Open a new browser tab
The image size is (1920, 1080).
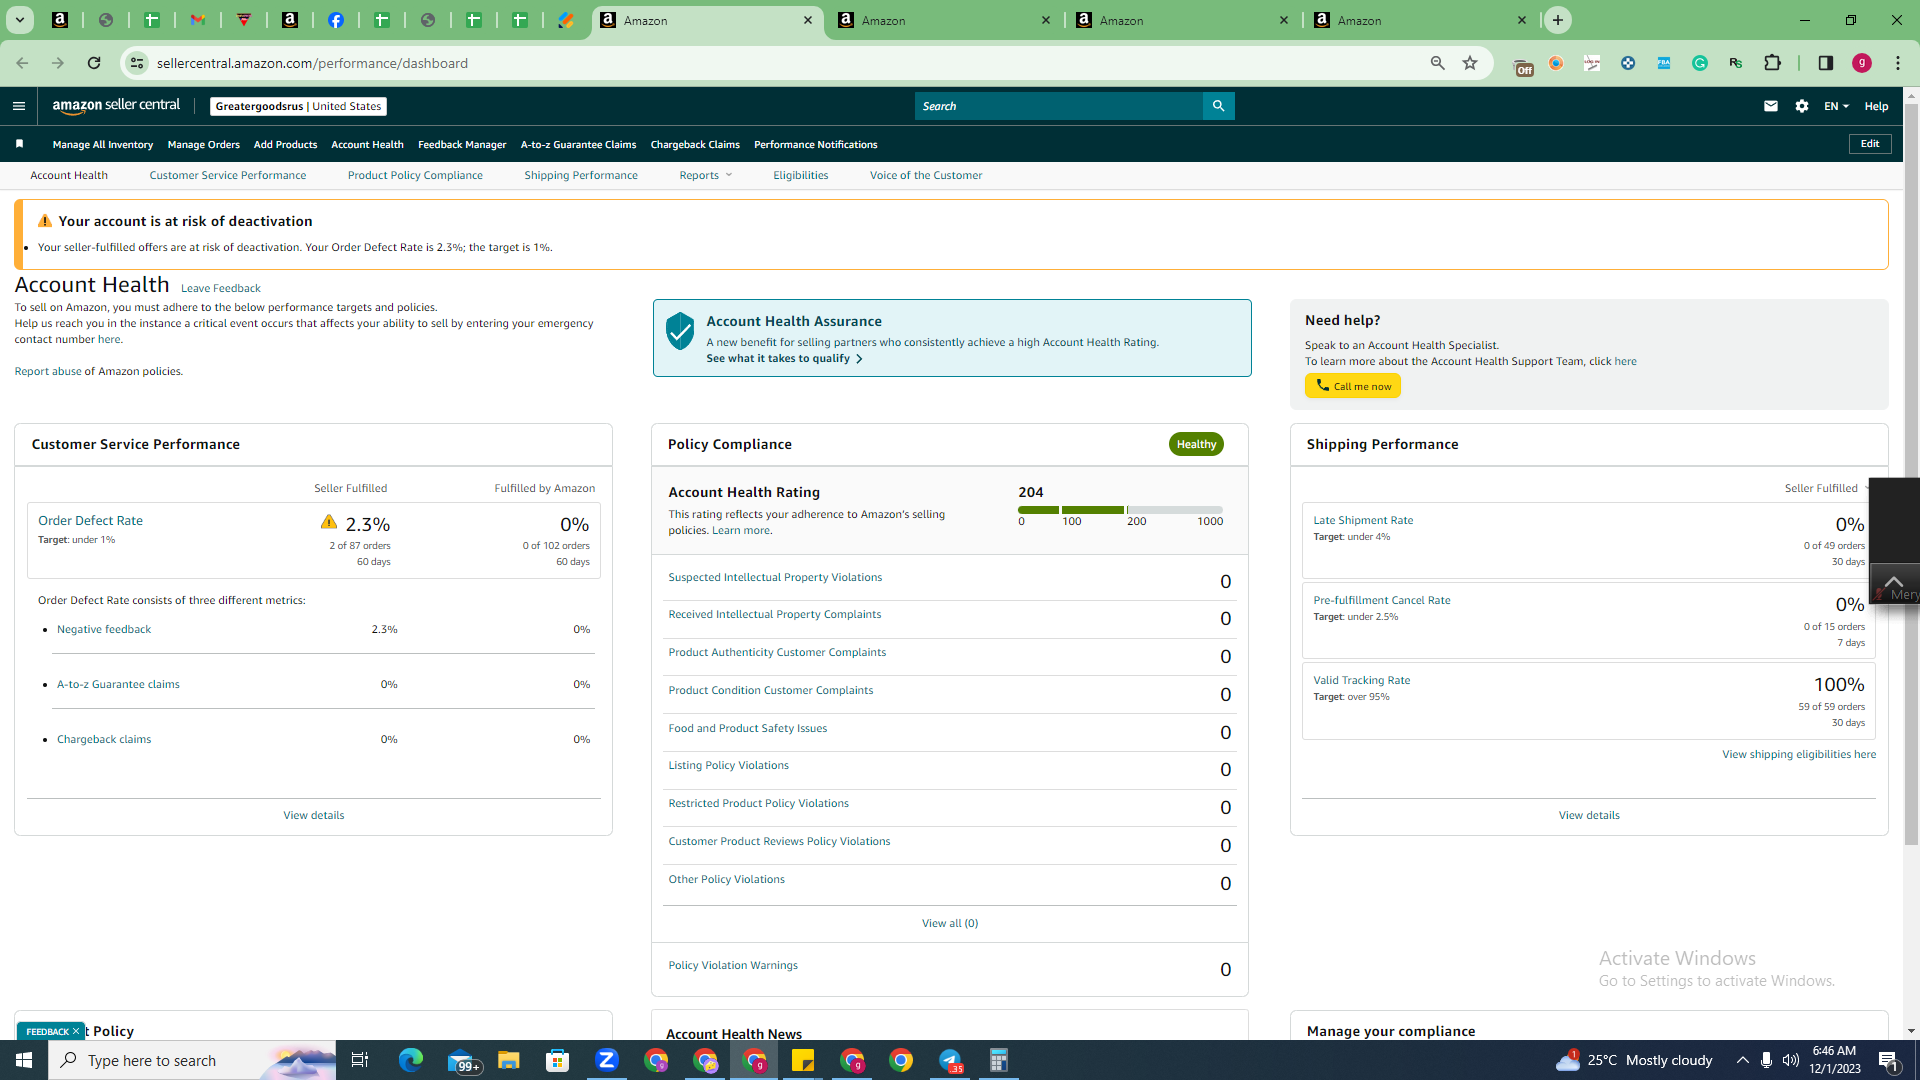pyautogui.click(x=1558, y=20)
